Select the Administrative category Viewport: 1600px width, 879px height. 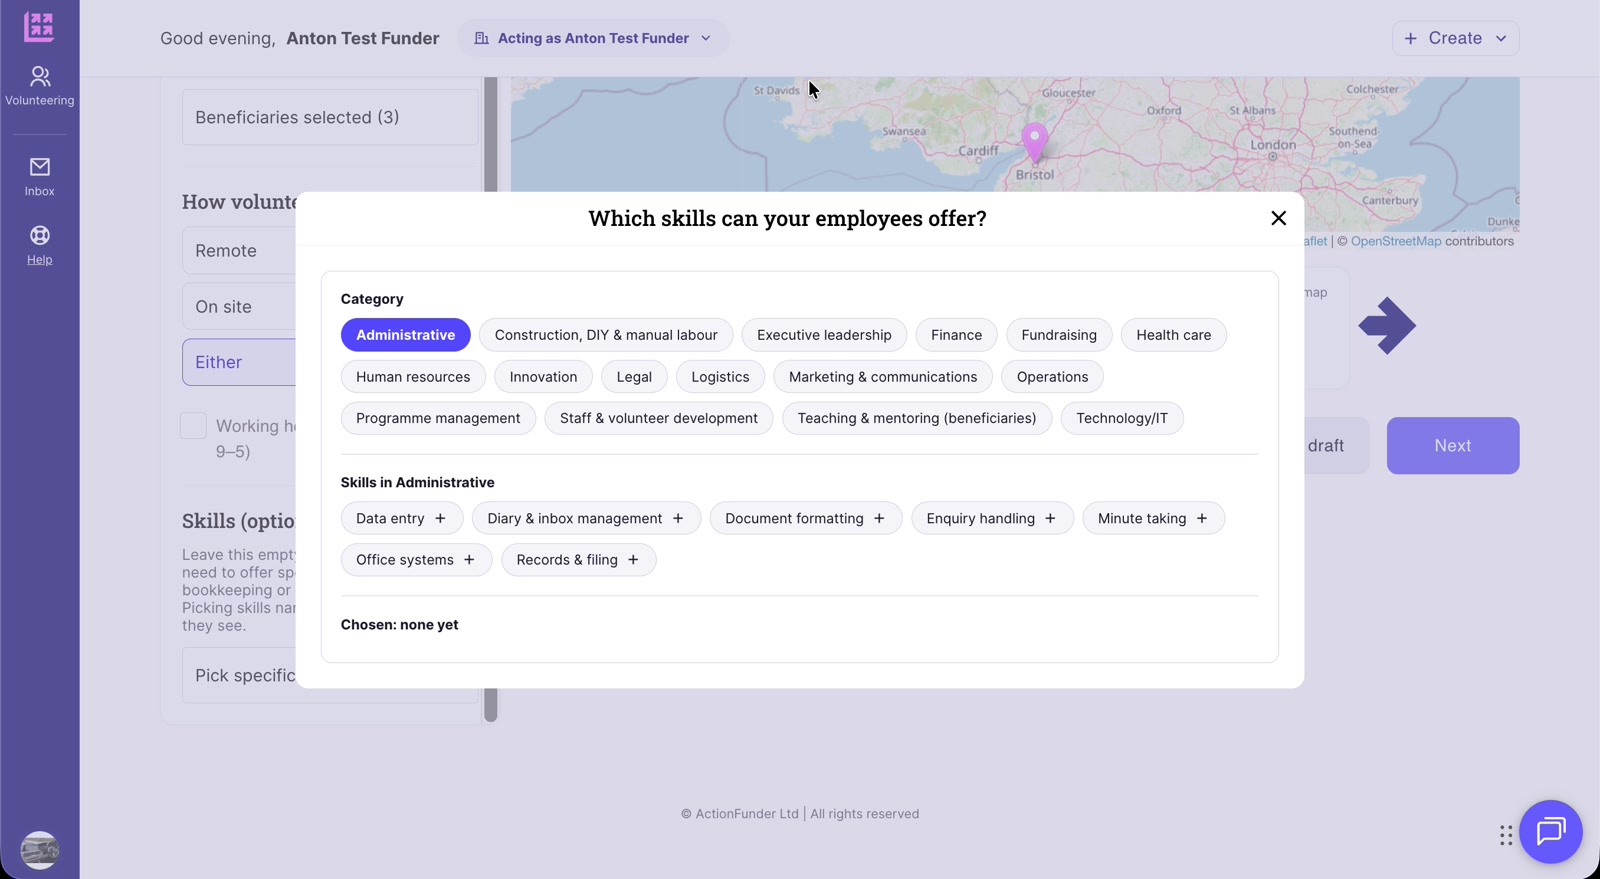pyautogui.click(x=406, y=335)
